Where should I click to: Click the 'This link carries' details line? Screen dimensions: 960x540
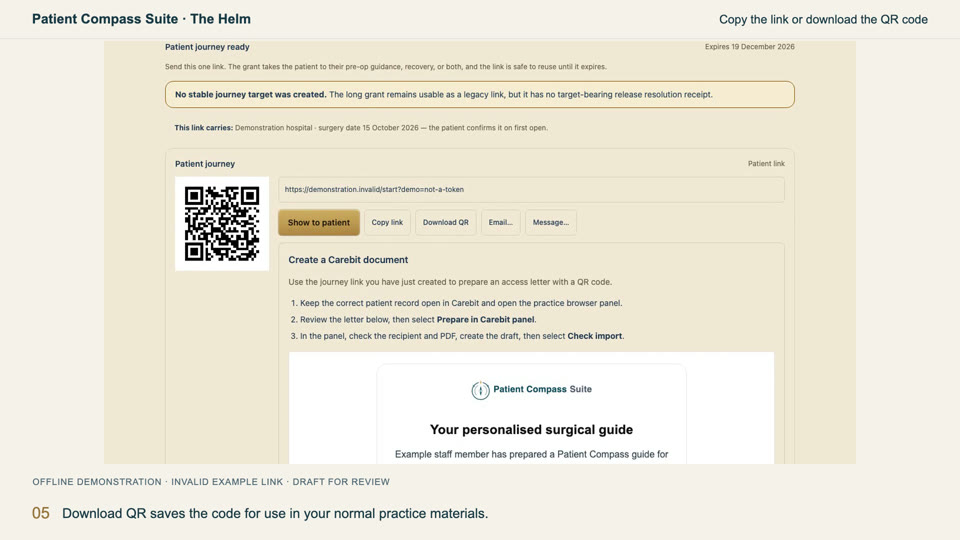coord(361,128)
